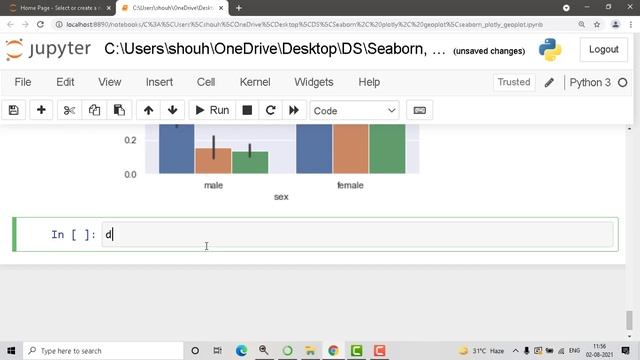The width and height of the screenshot is (640, 360).
Task: Open the Widgets menu
Action: click(x=313, y=82)
